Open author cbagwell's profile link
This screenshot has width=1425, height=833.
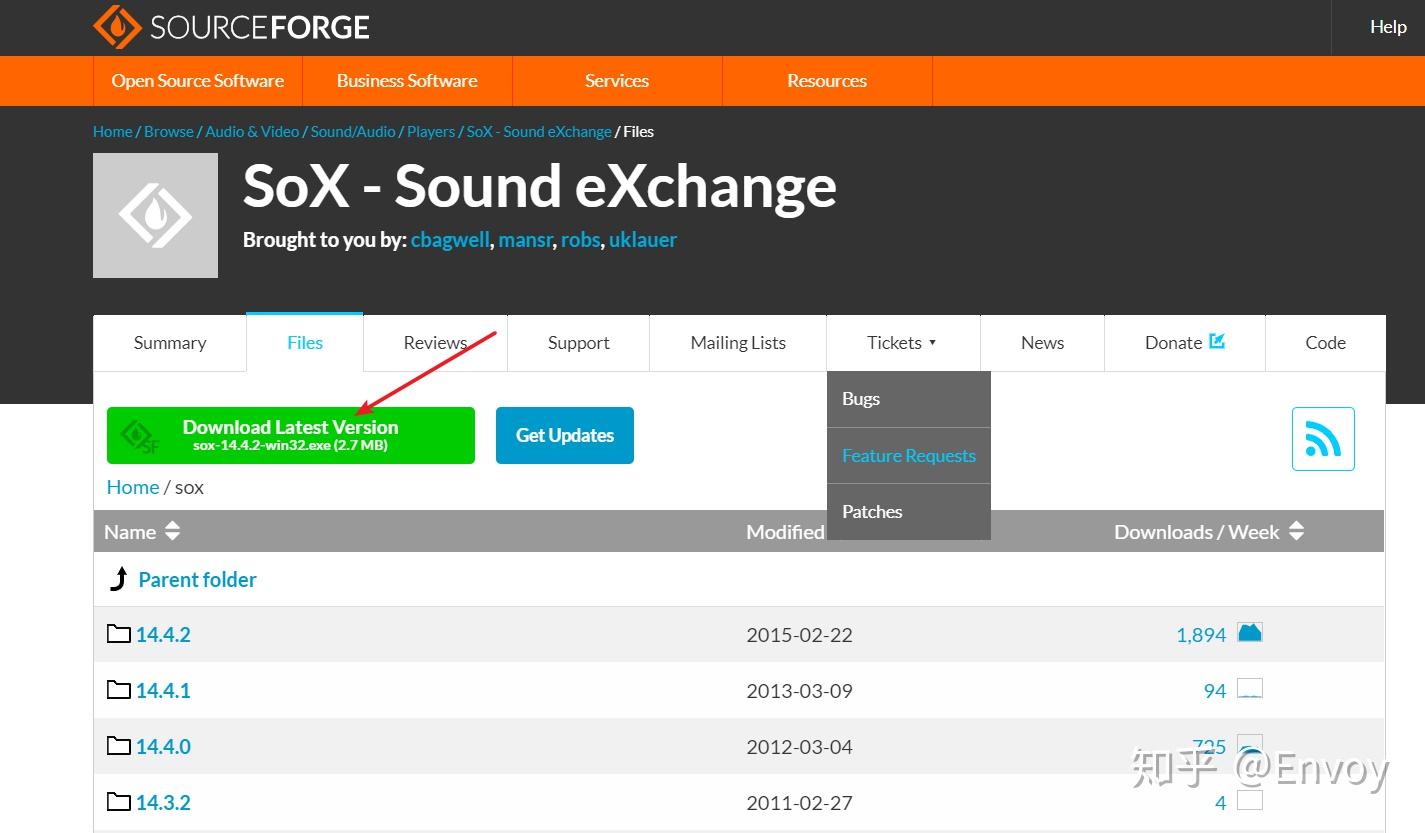tap(450, 240)
